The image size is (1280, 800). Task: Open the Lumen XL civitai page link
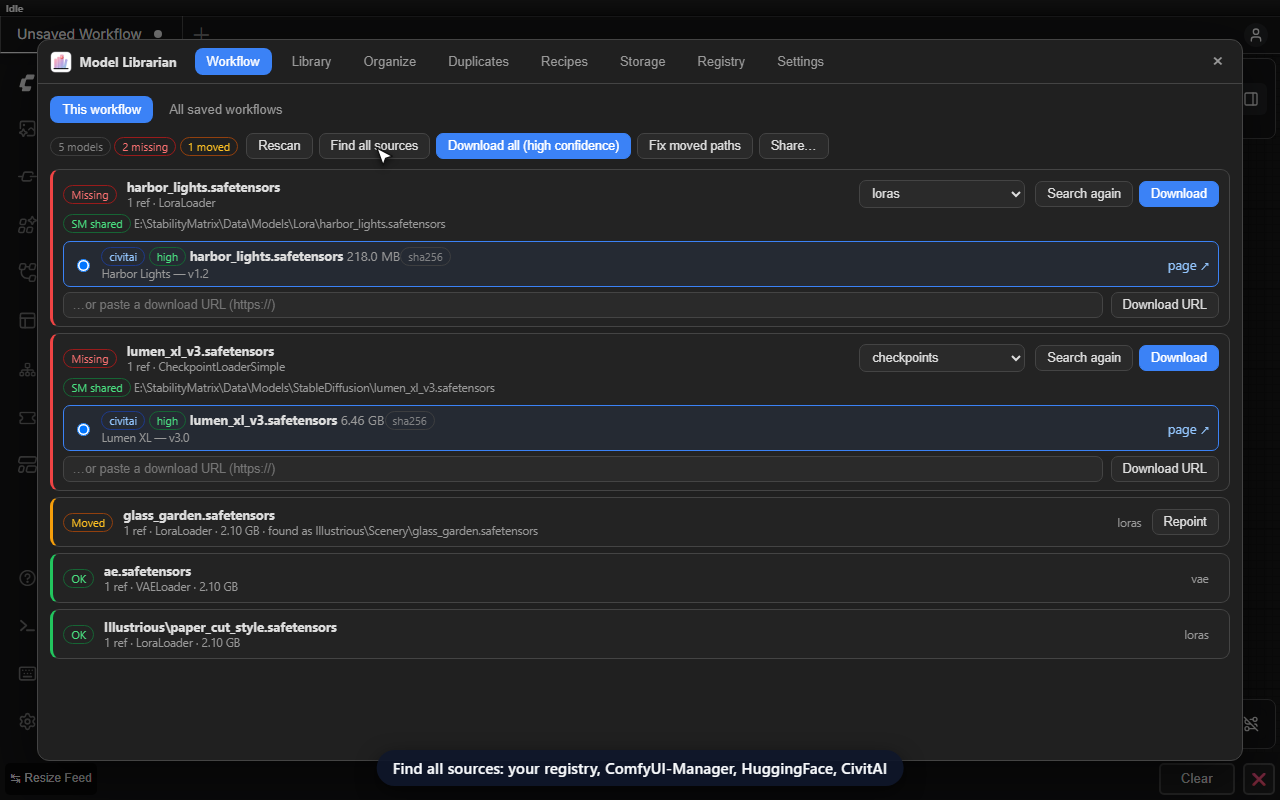[1188, 430]
